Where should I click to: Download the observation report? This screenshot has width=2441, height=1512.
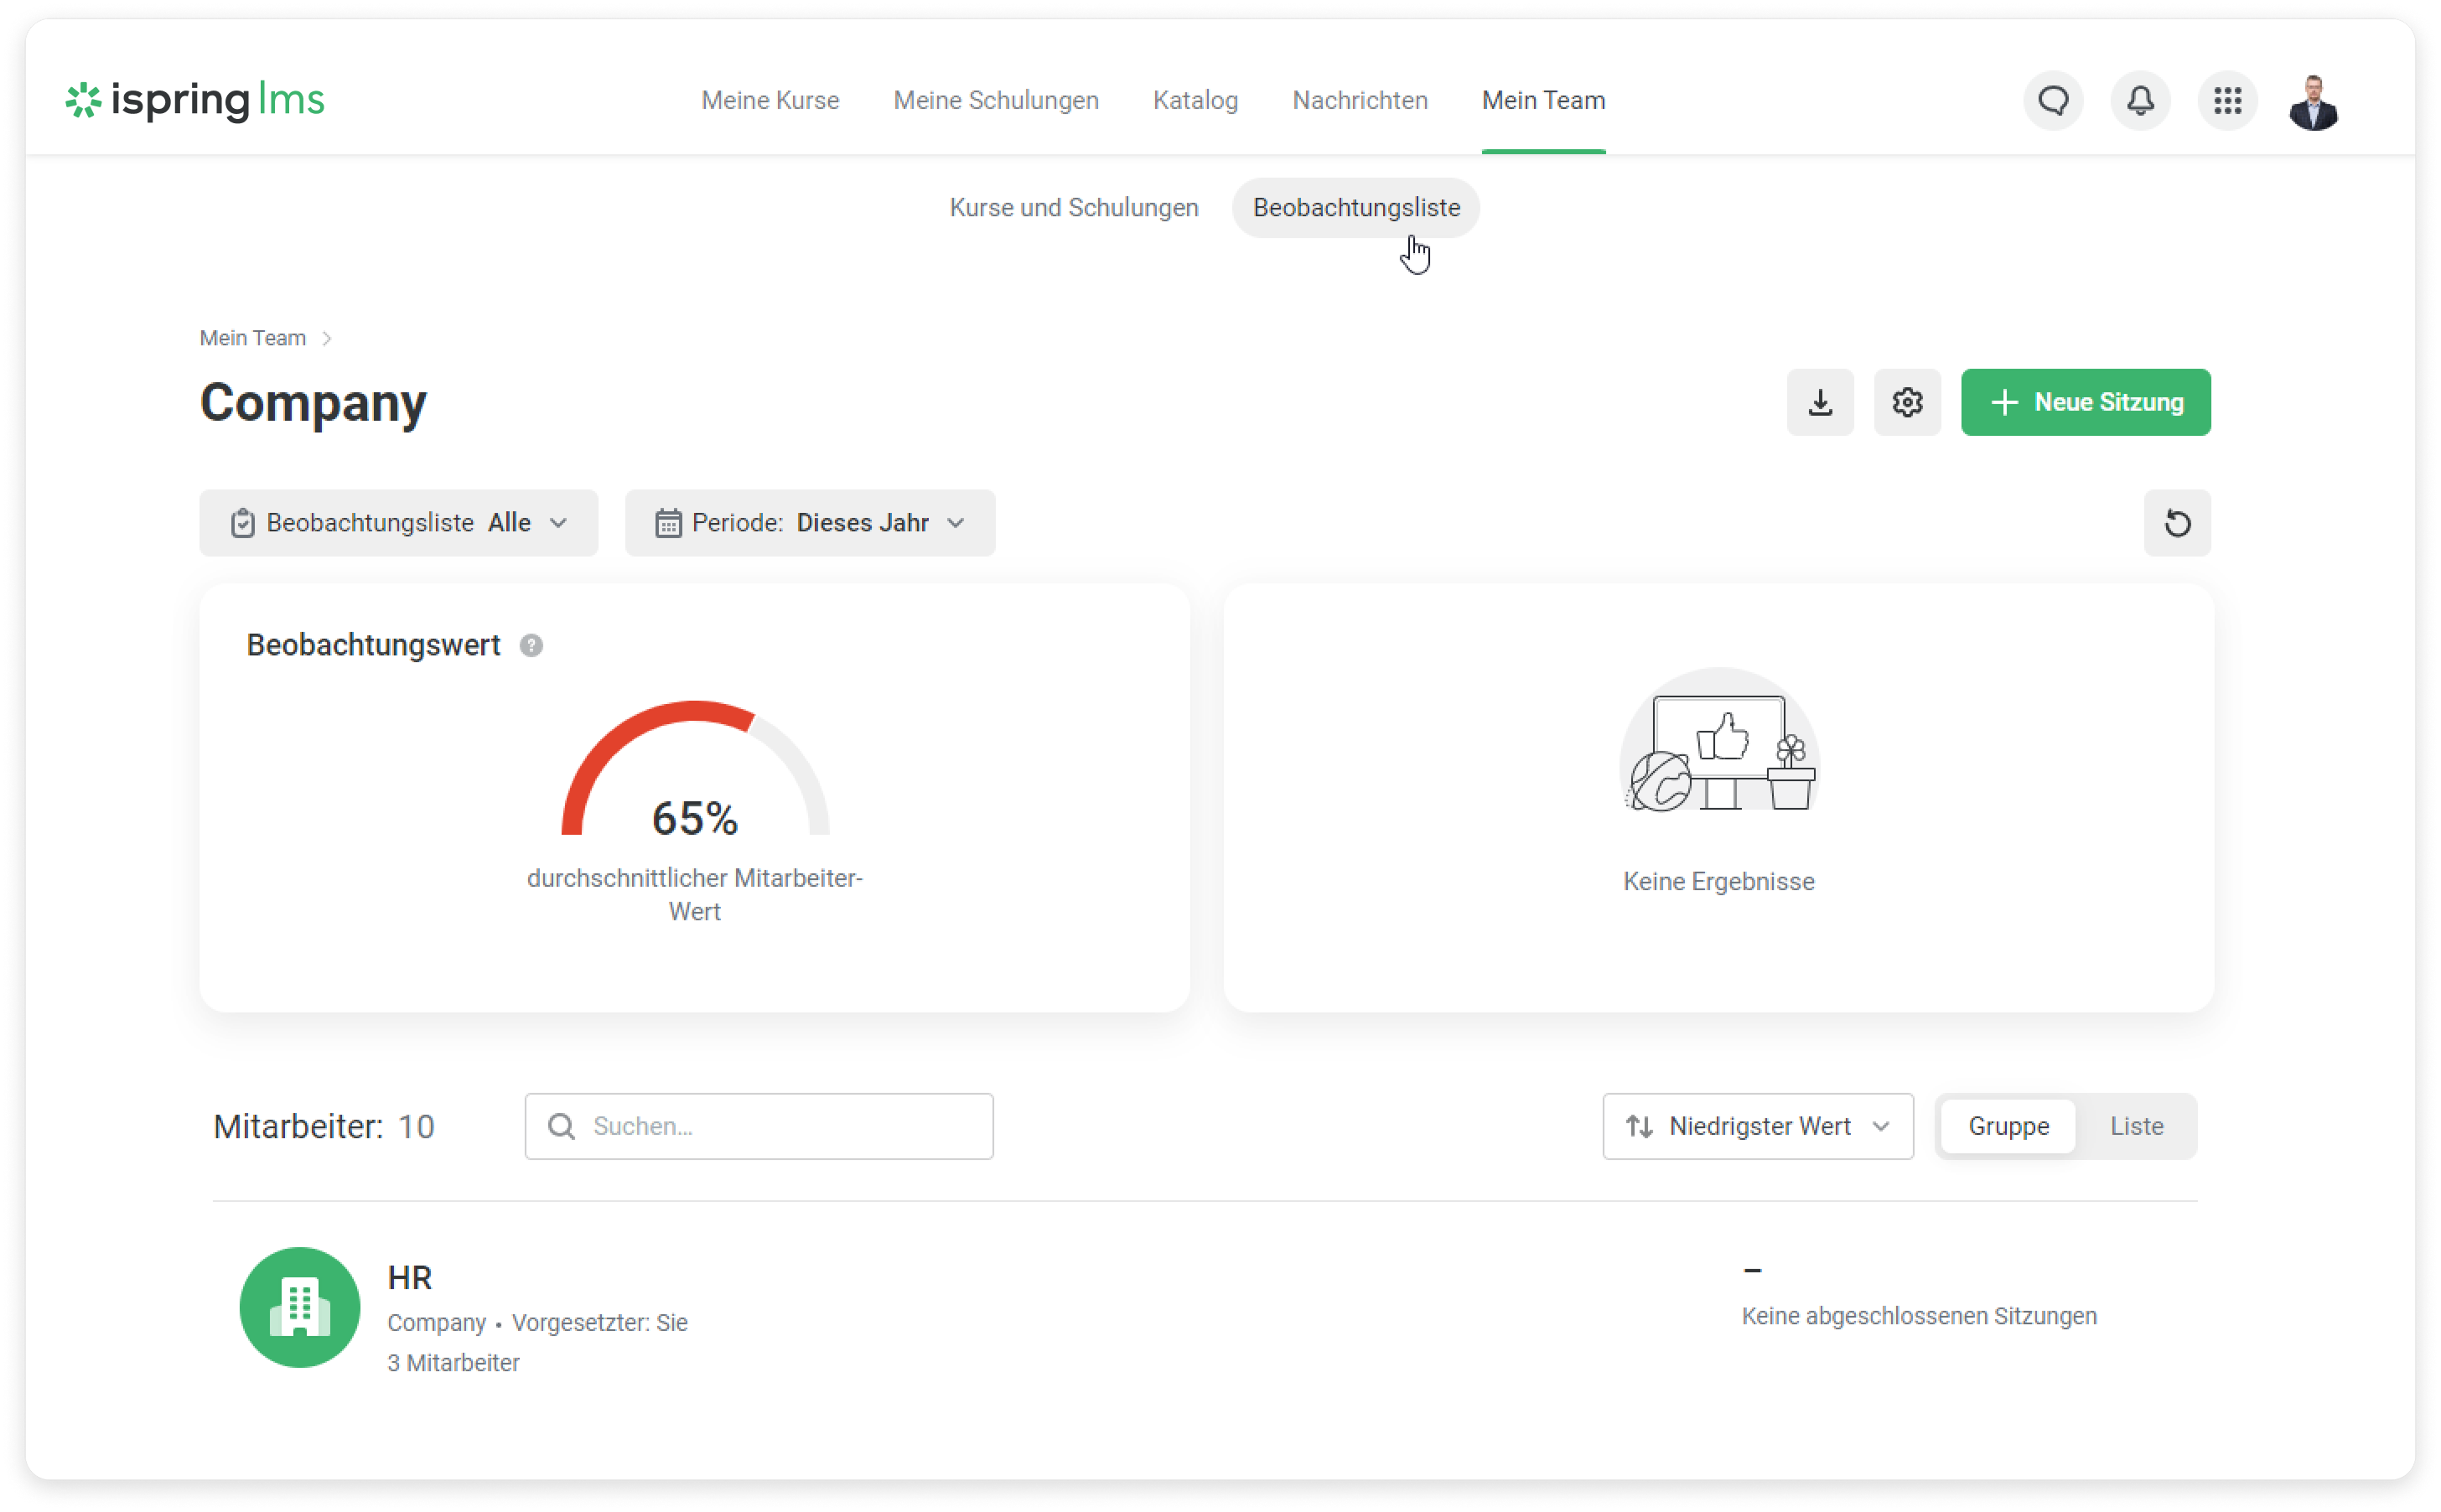pyautogui.click(x=1820, y=403)
